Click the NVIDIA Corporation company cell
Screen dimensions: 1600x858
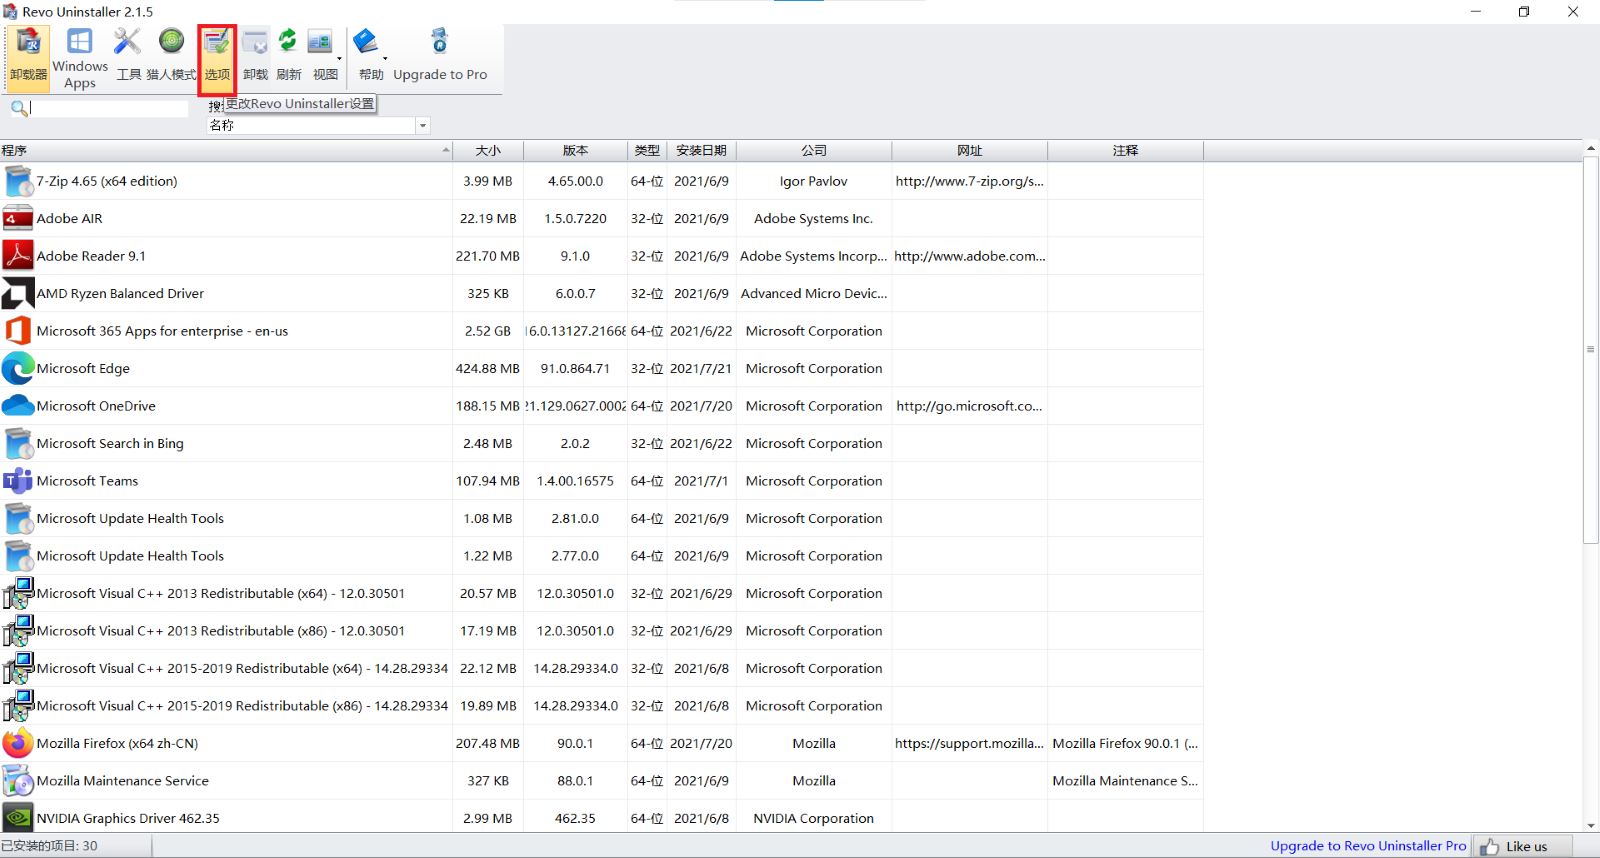(x=814, y=818)
